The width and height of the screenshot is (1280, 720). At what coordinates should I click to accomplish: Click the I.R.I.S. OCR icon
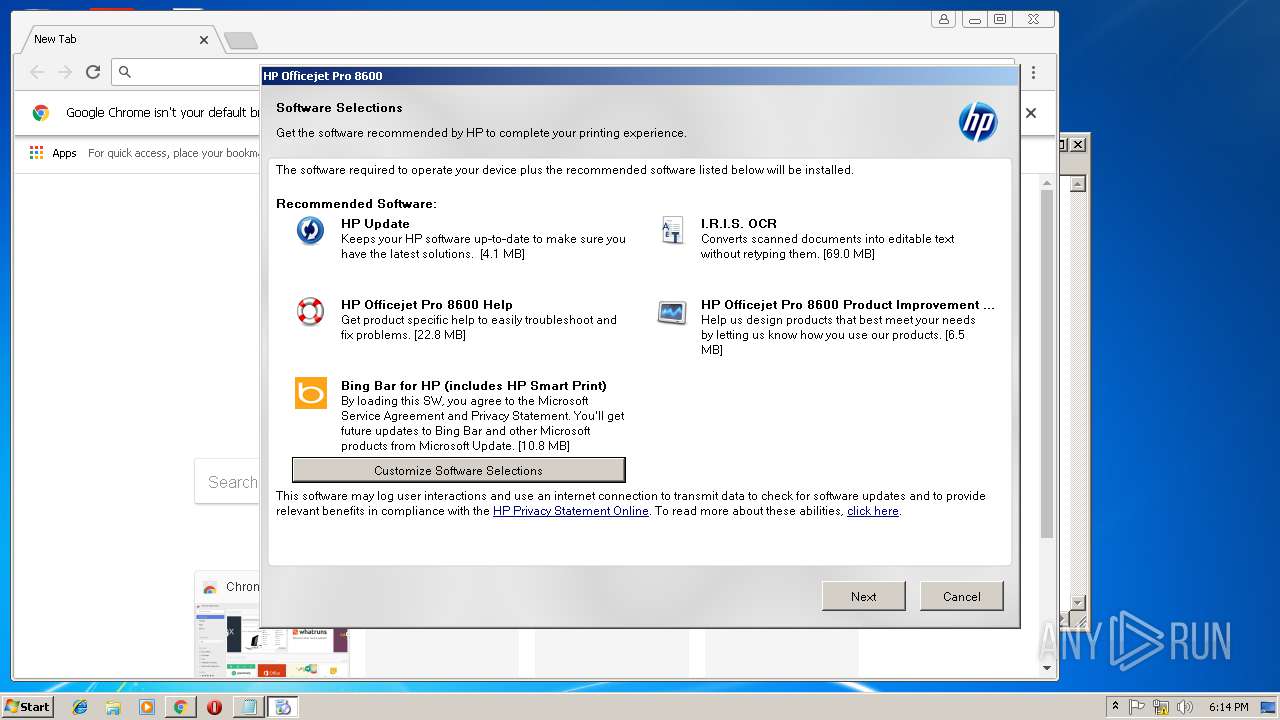coord(672,231)
